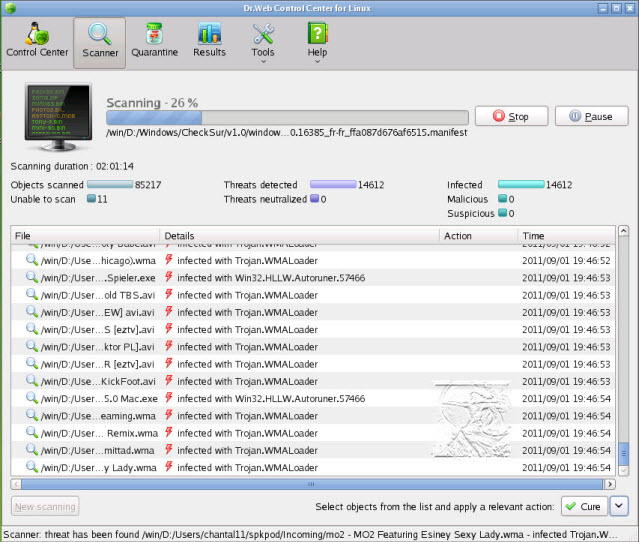This screenshot has height=542, width=639.
Task: Open the Results chart icon
Action: pyautogui.click(x=209, y=33)
